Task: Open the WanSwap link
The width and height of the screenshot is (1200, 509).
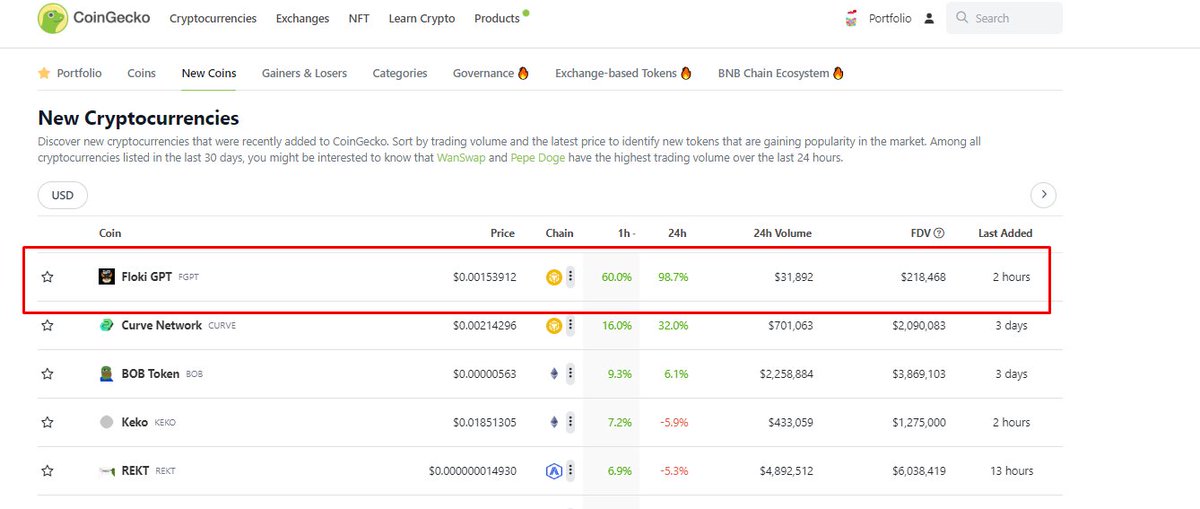Action: pyautogui.click(x=461, y=158)
